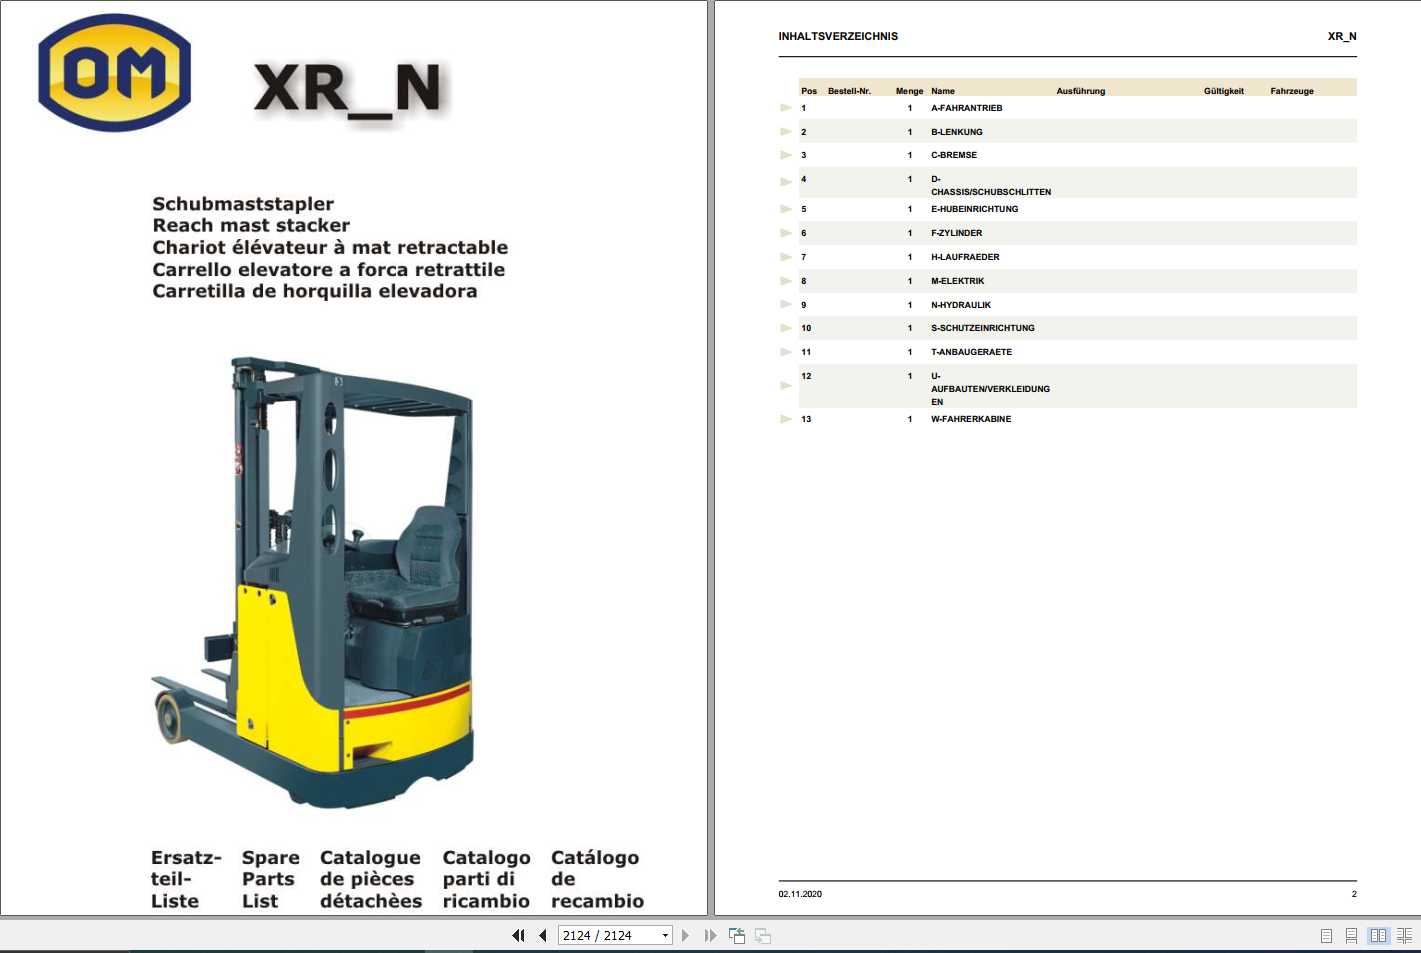1421x953 pixels.
Task: Click the arrow beside M-ELEKTRIK row
Action: pos(786,281)
